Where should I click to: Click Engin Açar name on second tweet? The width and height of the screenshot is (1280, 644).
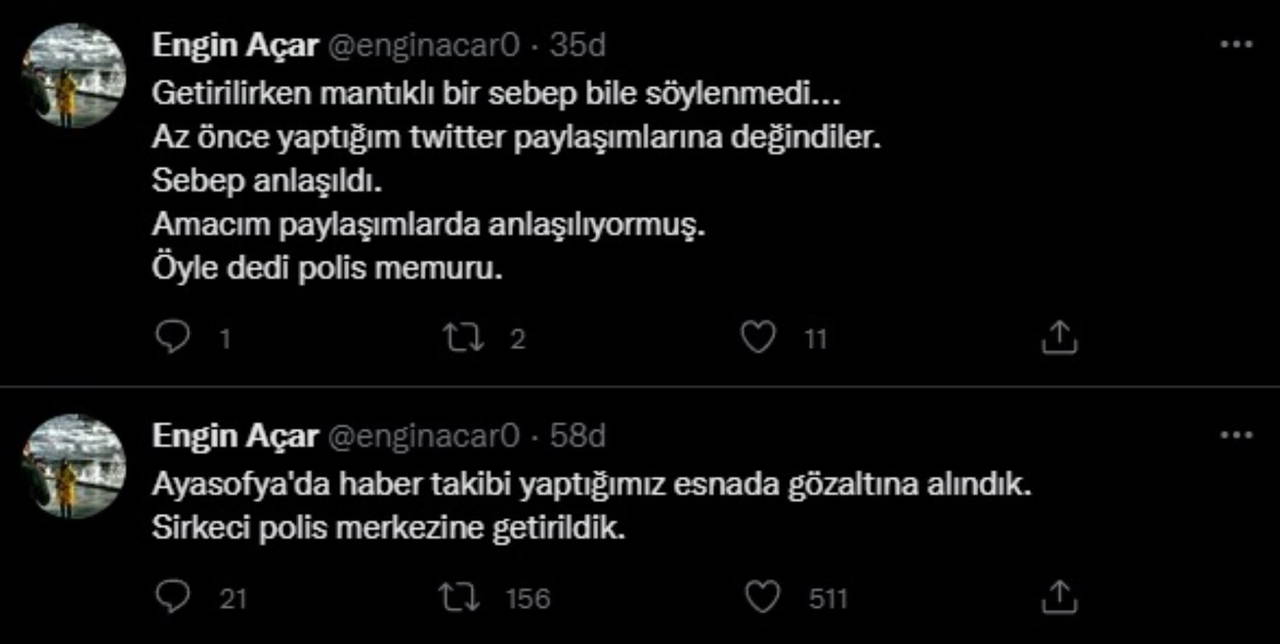point(234,435)
